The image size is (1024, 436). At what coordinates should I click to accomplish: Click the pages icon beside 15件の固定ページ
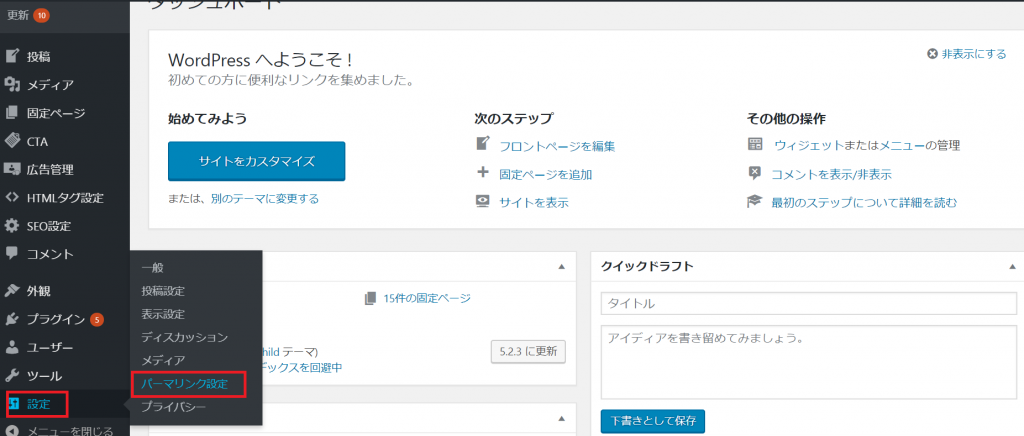point(371,298)
